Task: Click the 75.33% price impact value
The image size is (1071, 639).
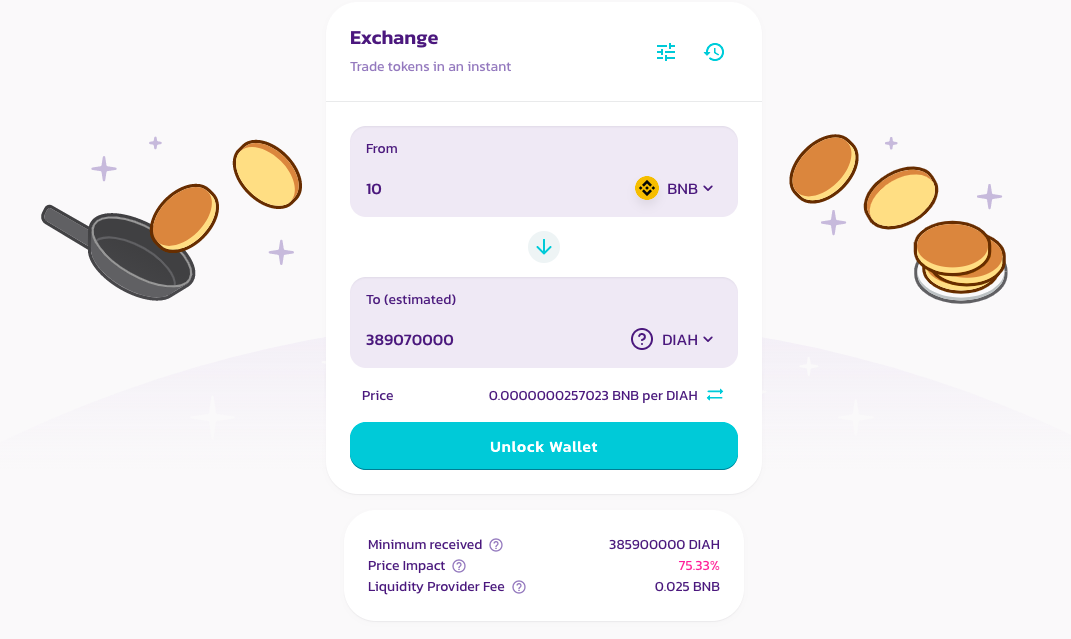Action: coord(699,566)
